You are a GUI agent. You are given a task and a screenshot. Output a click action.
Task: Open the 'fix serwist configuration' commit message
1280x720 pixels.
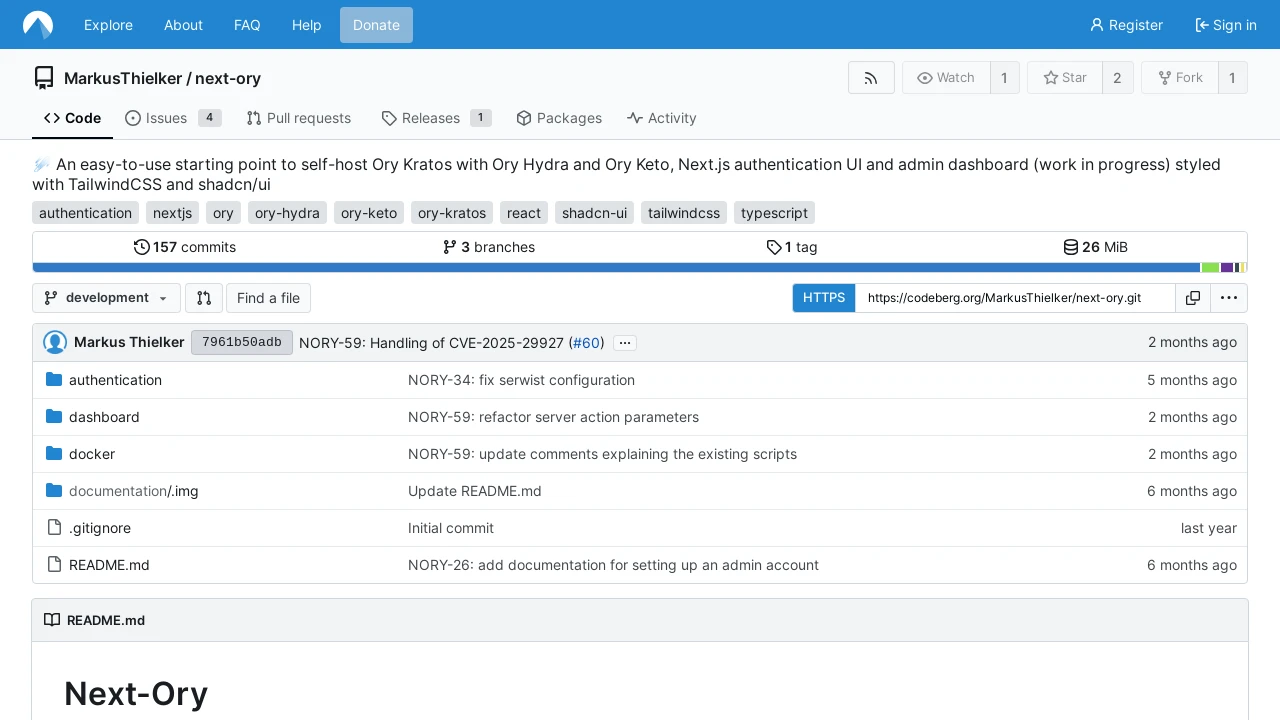[521, 380]
